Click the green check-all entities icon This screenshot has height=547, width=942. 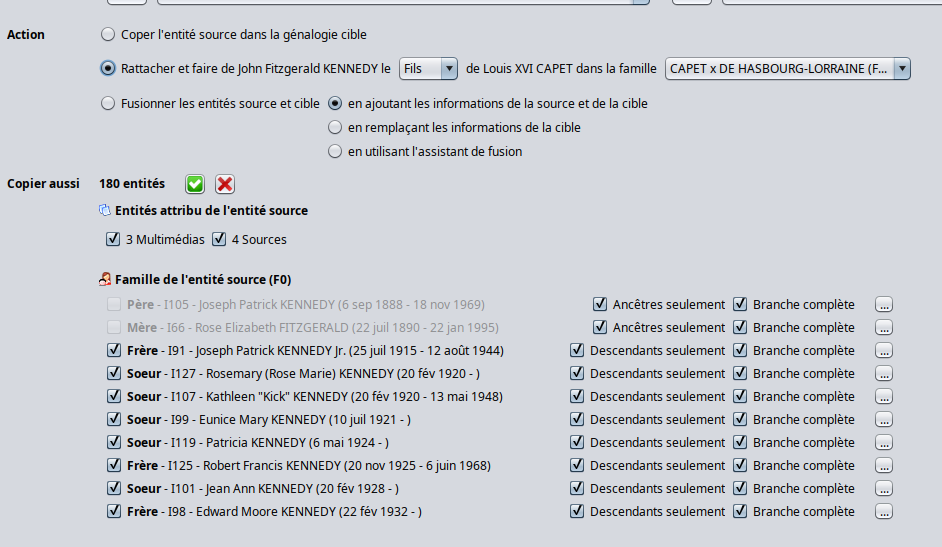pyautogui.click(x=195, y=184)
